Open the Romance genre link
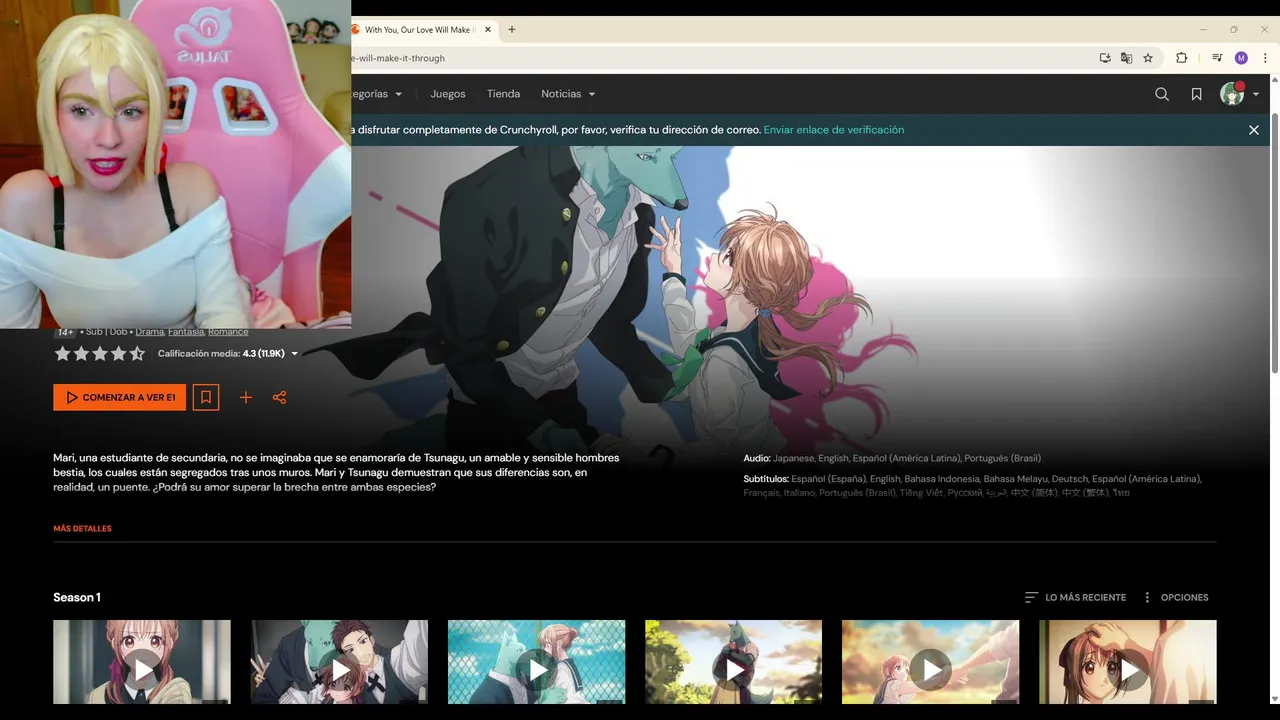The width and height of the screenshot is (1280, 720). pyautogui.click(x=228, y=331)
